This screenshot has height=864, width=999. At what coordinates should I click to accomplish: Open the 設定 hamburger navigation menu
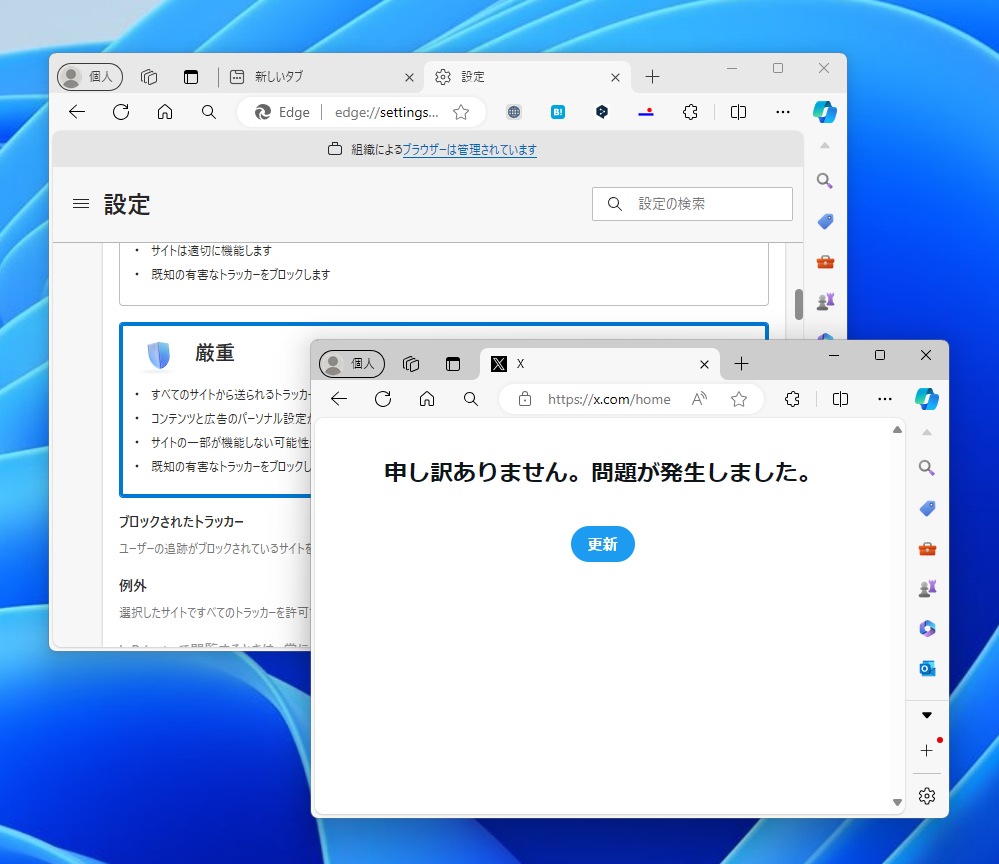(x=80, y=203)
